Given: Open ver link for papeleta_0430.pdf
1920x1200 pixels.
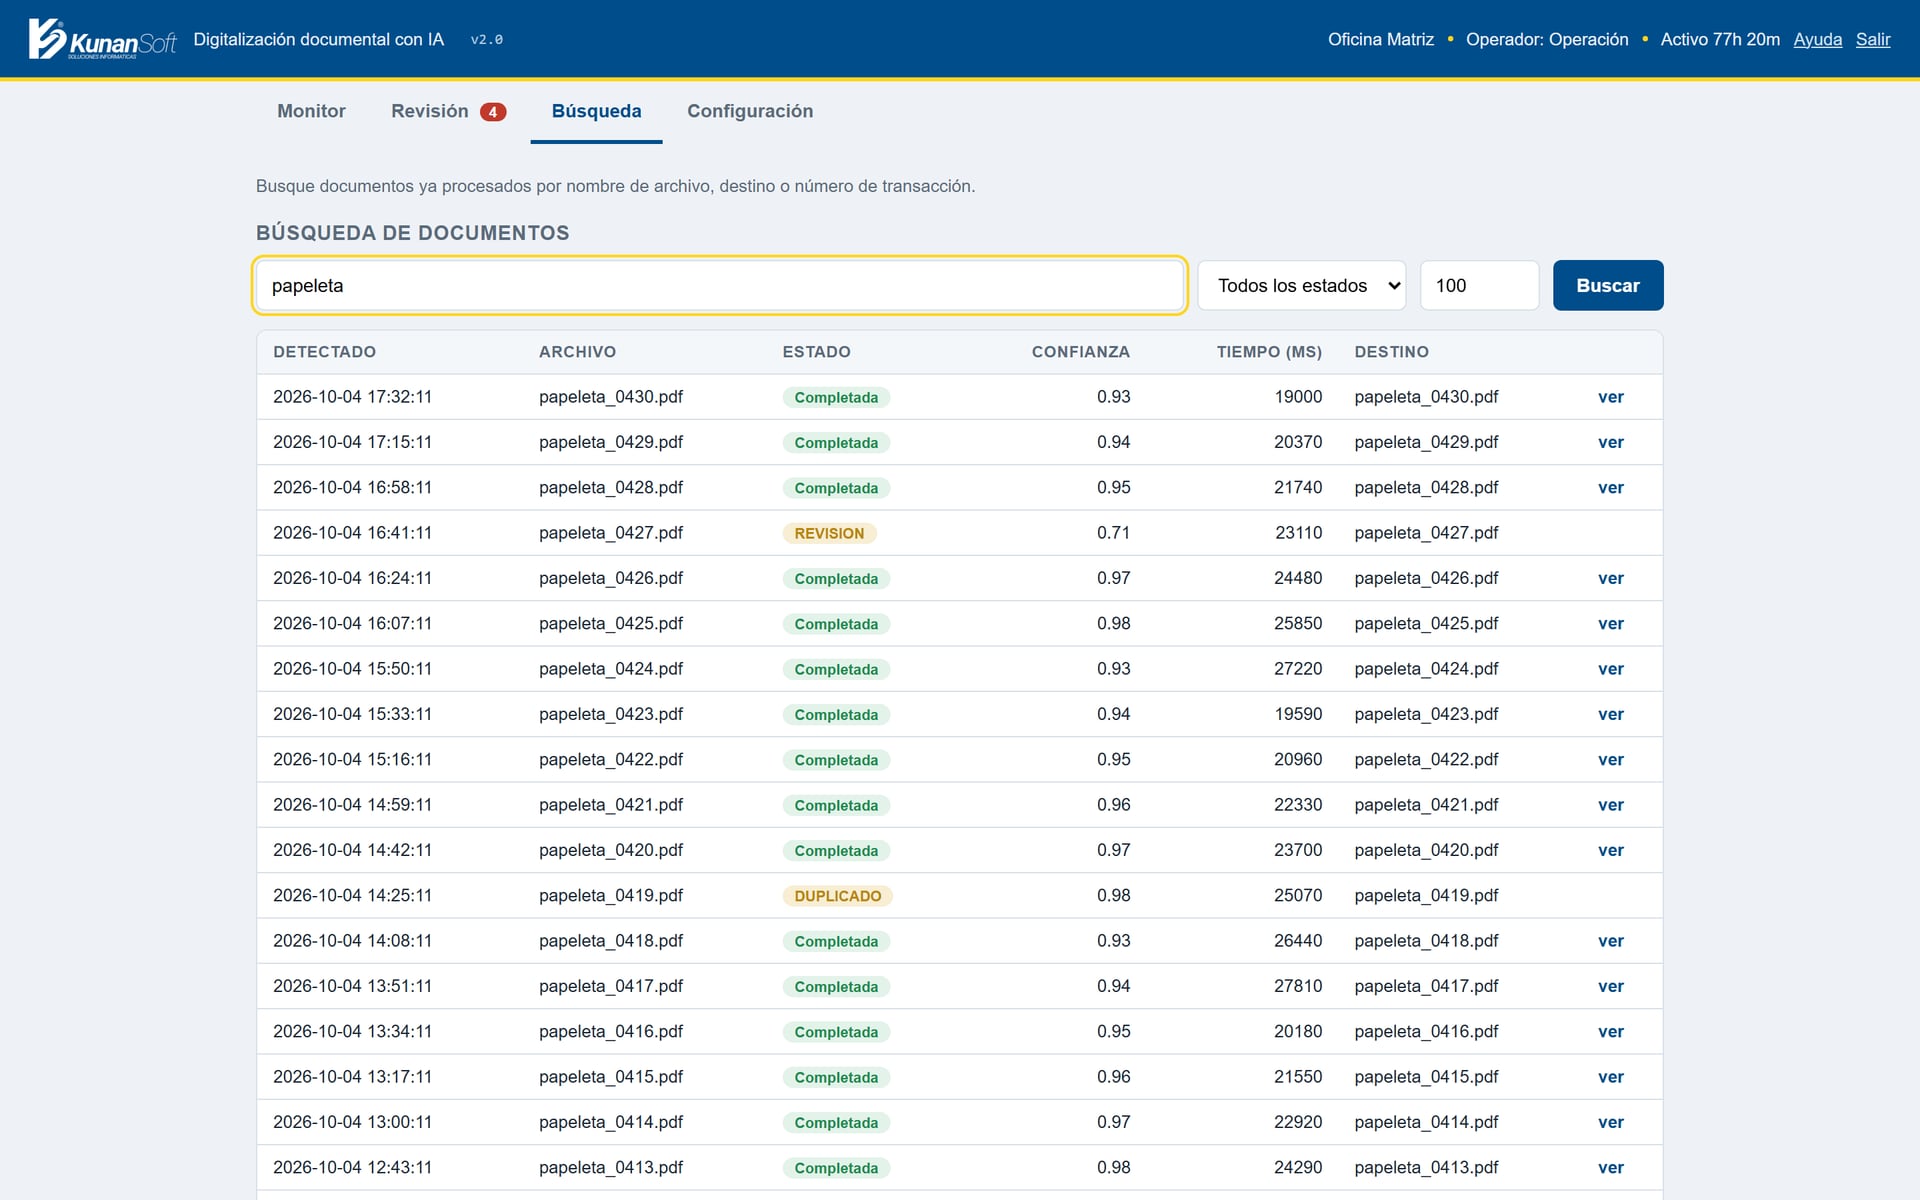Looking at the screenshot, I should pyautogui.click(x=1610, y=397).
